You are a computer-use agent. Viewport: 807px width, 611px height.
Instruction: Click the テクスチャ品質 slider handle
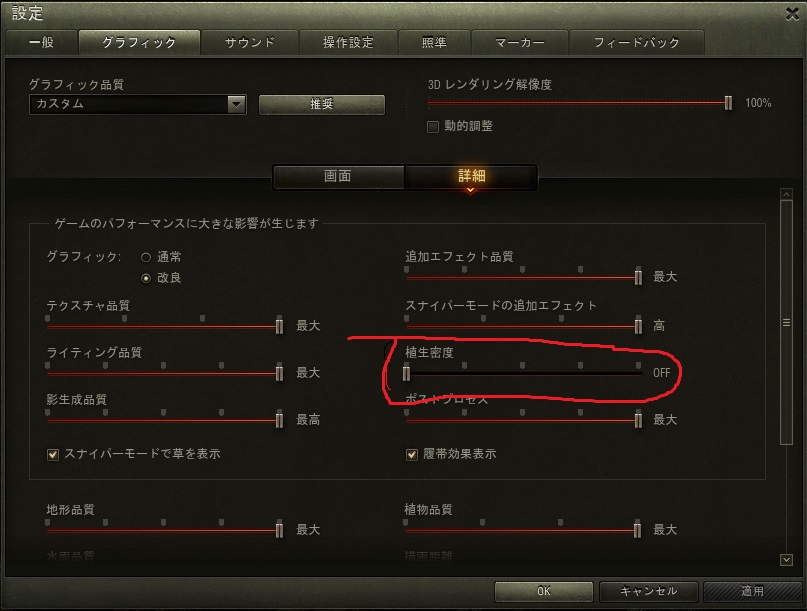click(279, 326)
